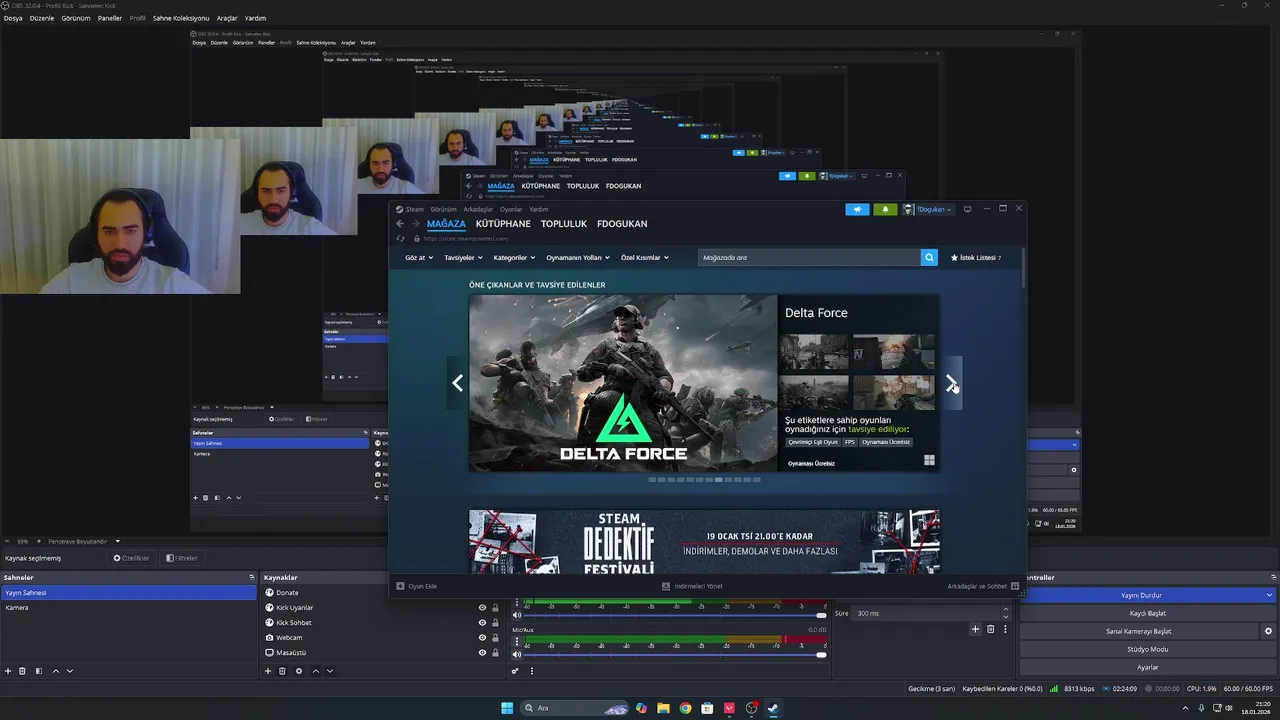Image resolution: width=1280 pixels, height=720 pixels.
Task: Open Sahneler panel dock menu icon
Action: (x=252, y=577)
